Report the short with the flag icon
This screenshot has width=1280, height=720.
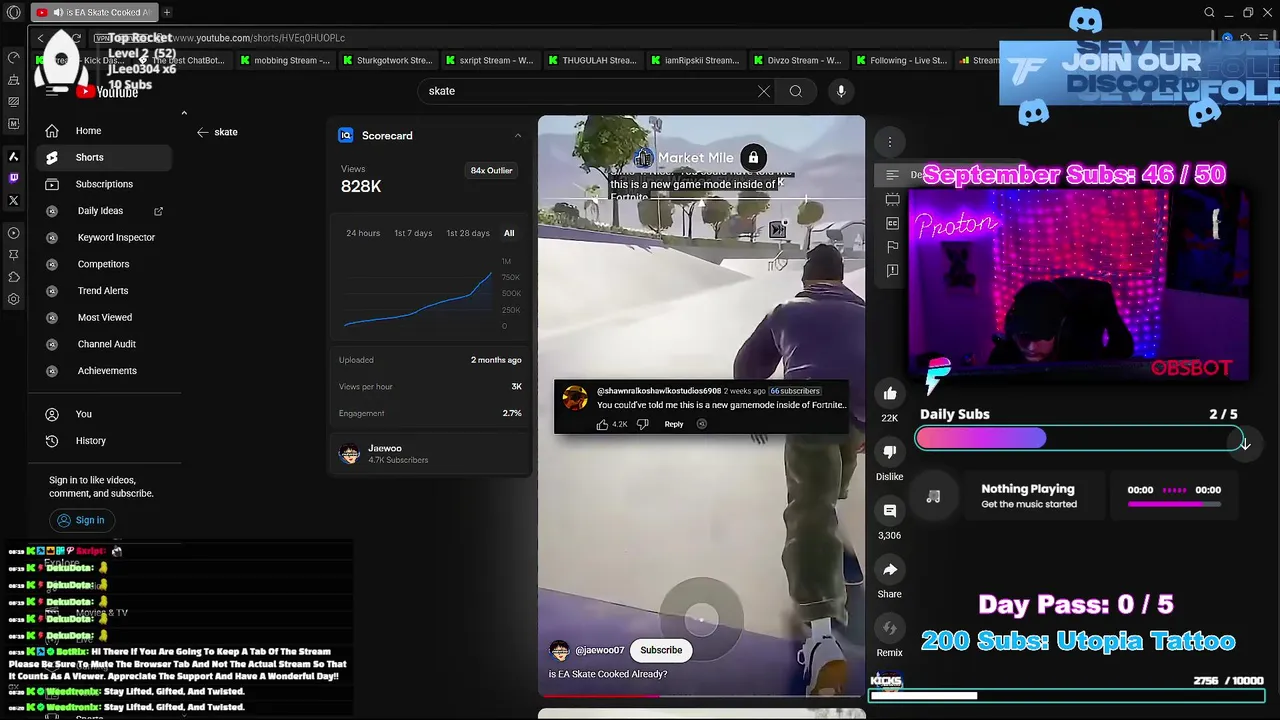[x=892, y=247]
